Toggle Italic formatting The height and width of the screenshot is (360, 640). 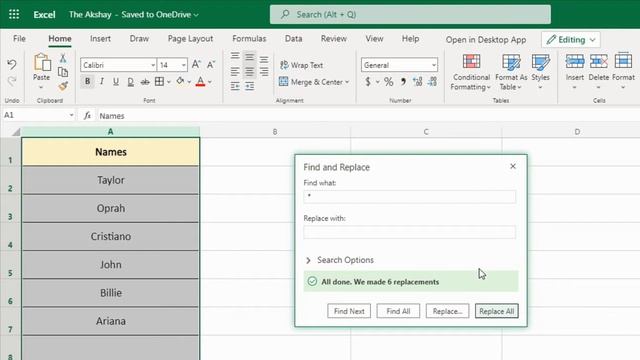tap(102, 82)
